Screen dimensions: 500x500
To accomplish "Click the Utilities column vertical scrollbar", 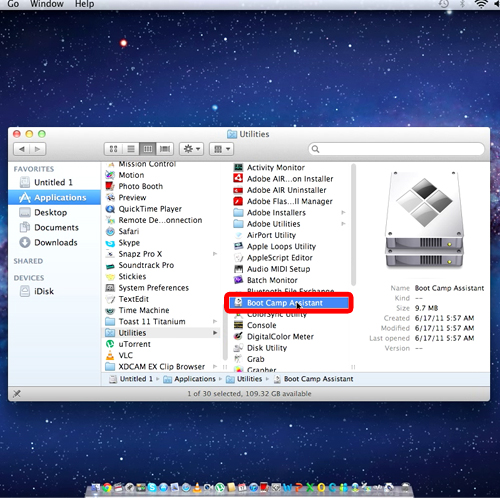I will click(353, 225).
